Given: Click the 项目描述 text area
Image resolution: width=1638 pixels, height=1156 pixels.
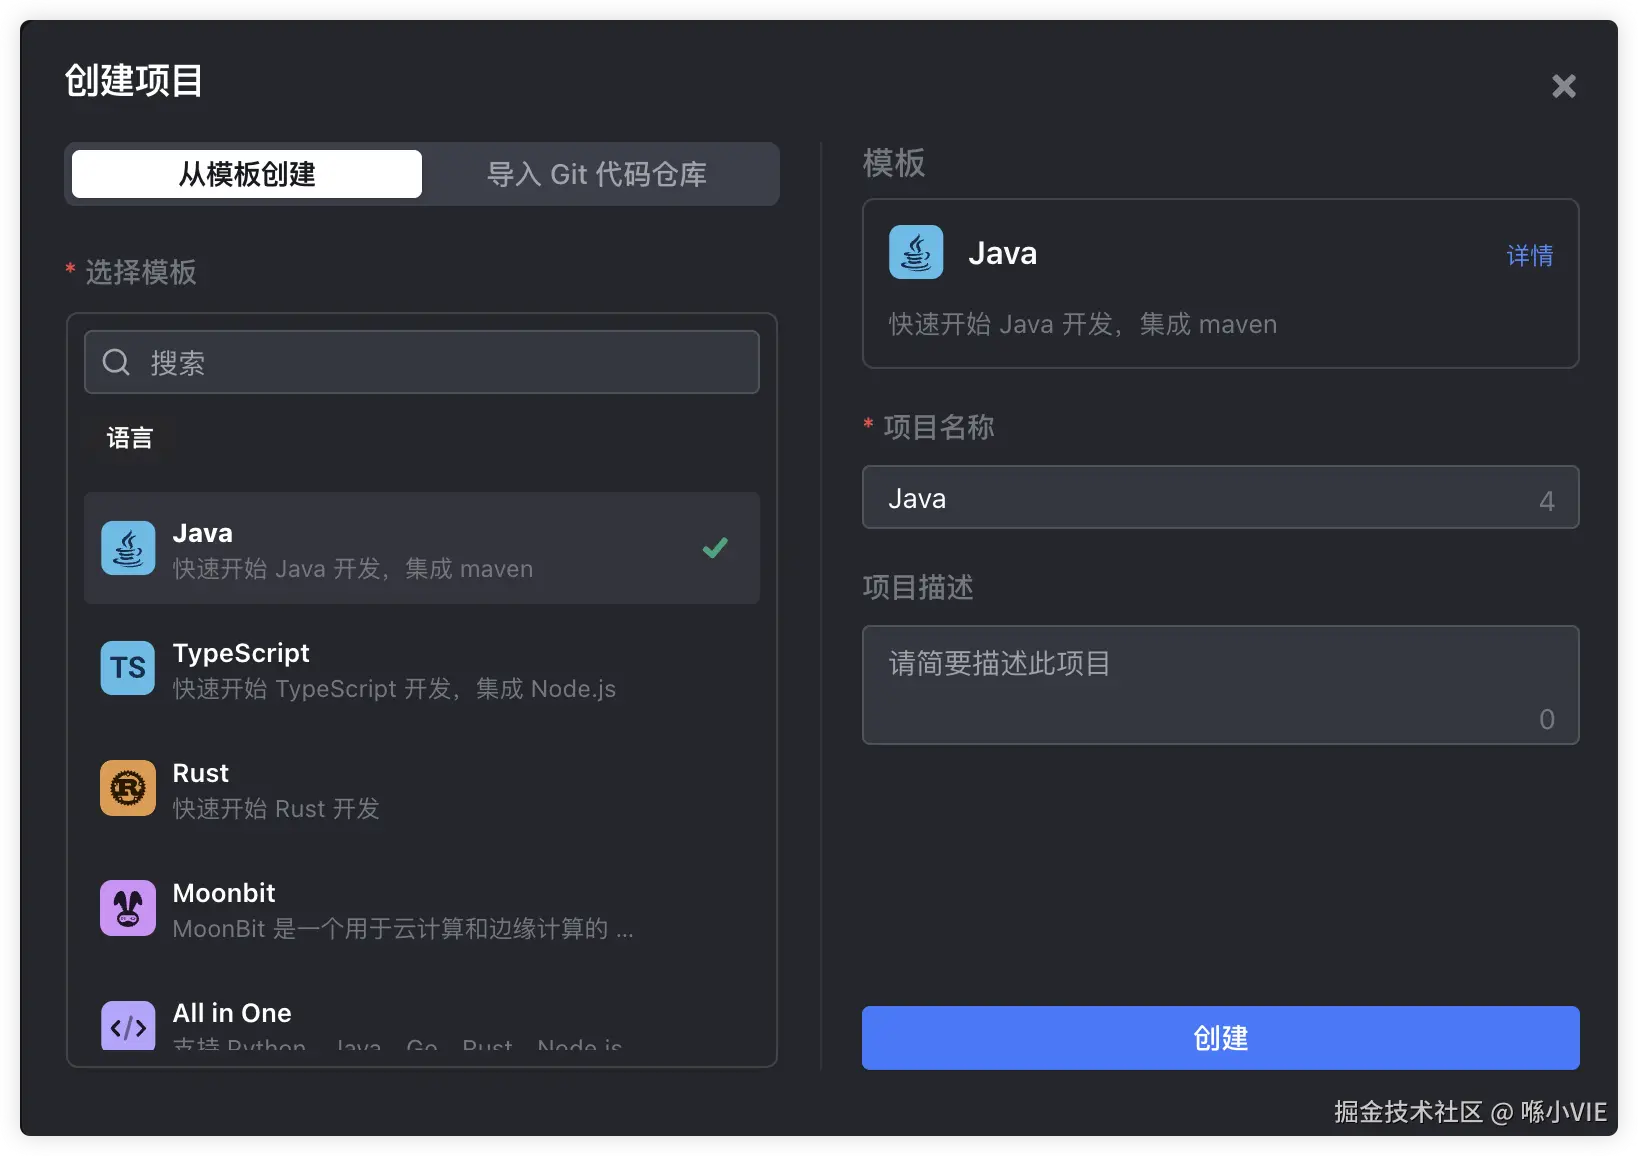Looking at the screenshot, I should pos(1221,685).
